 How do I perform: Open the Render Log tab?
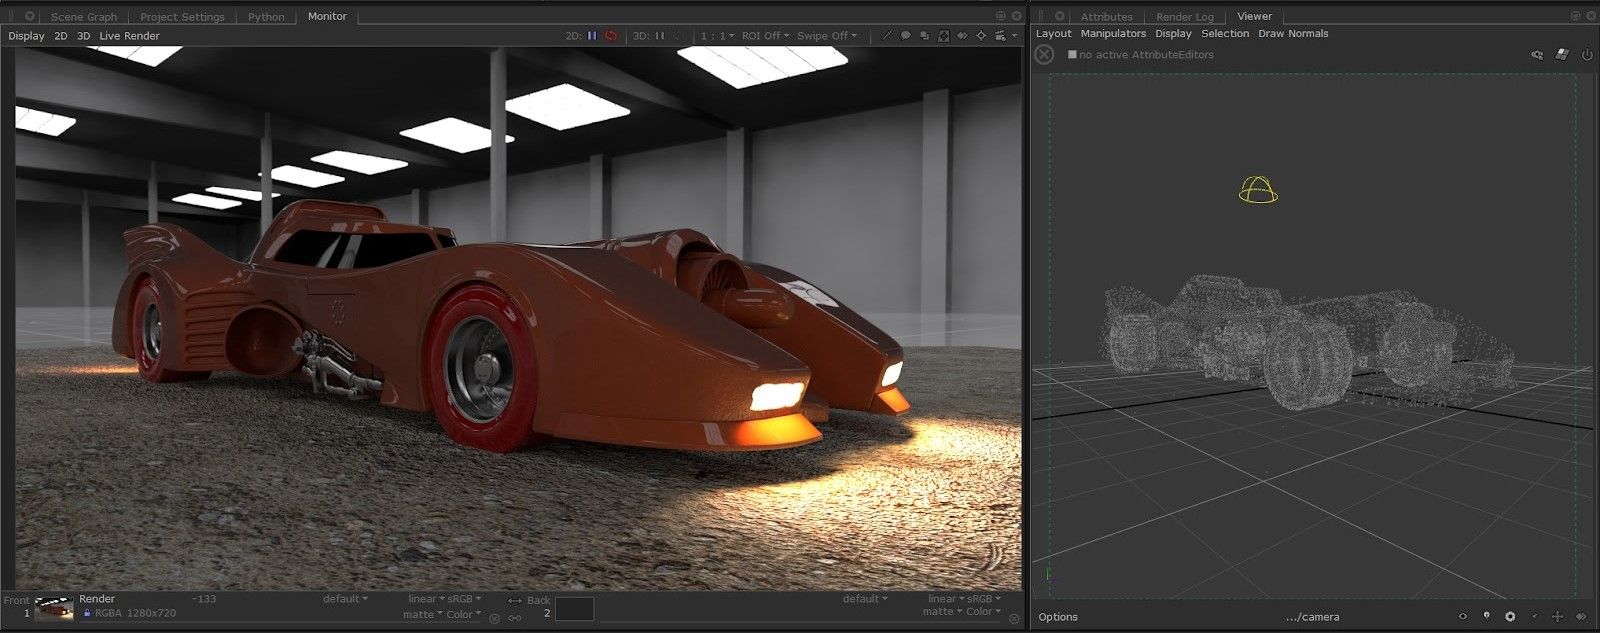(x=1184, y=16)
